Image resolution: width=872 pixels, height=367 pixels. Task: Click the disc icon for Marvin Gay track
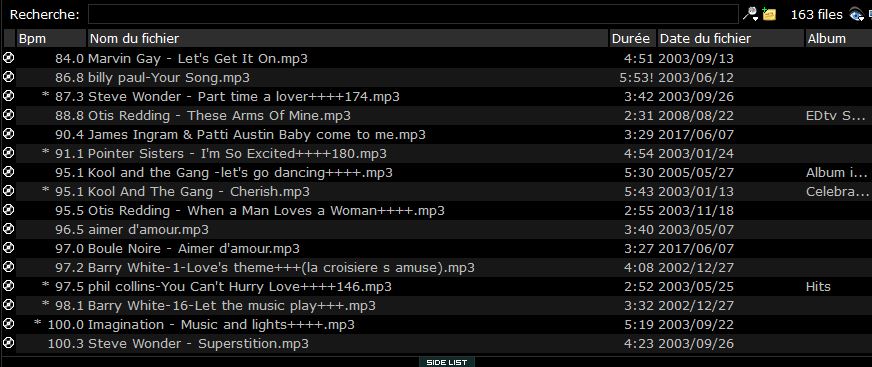(x=8, y=58)
